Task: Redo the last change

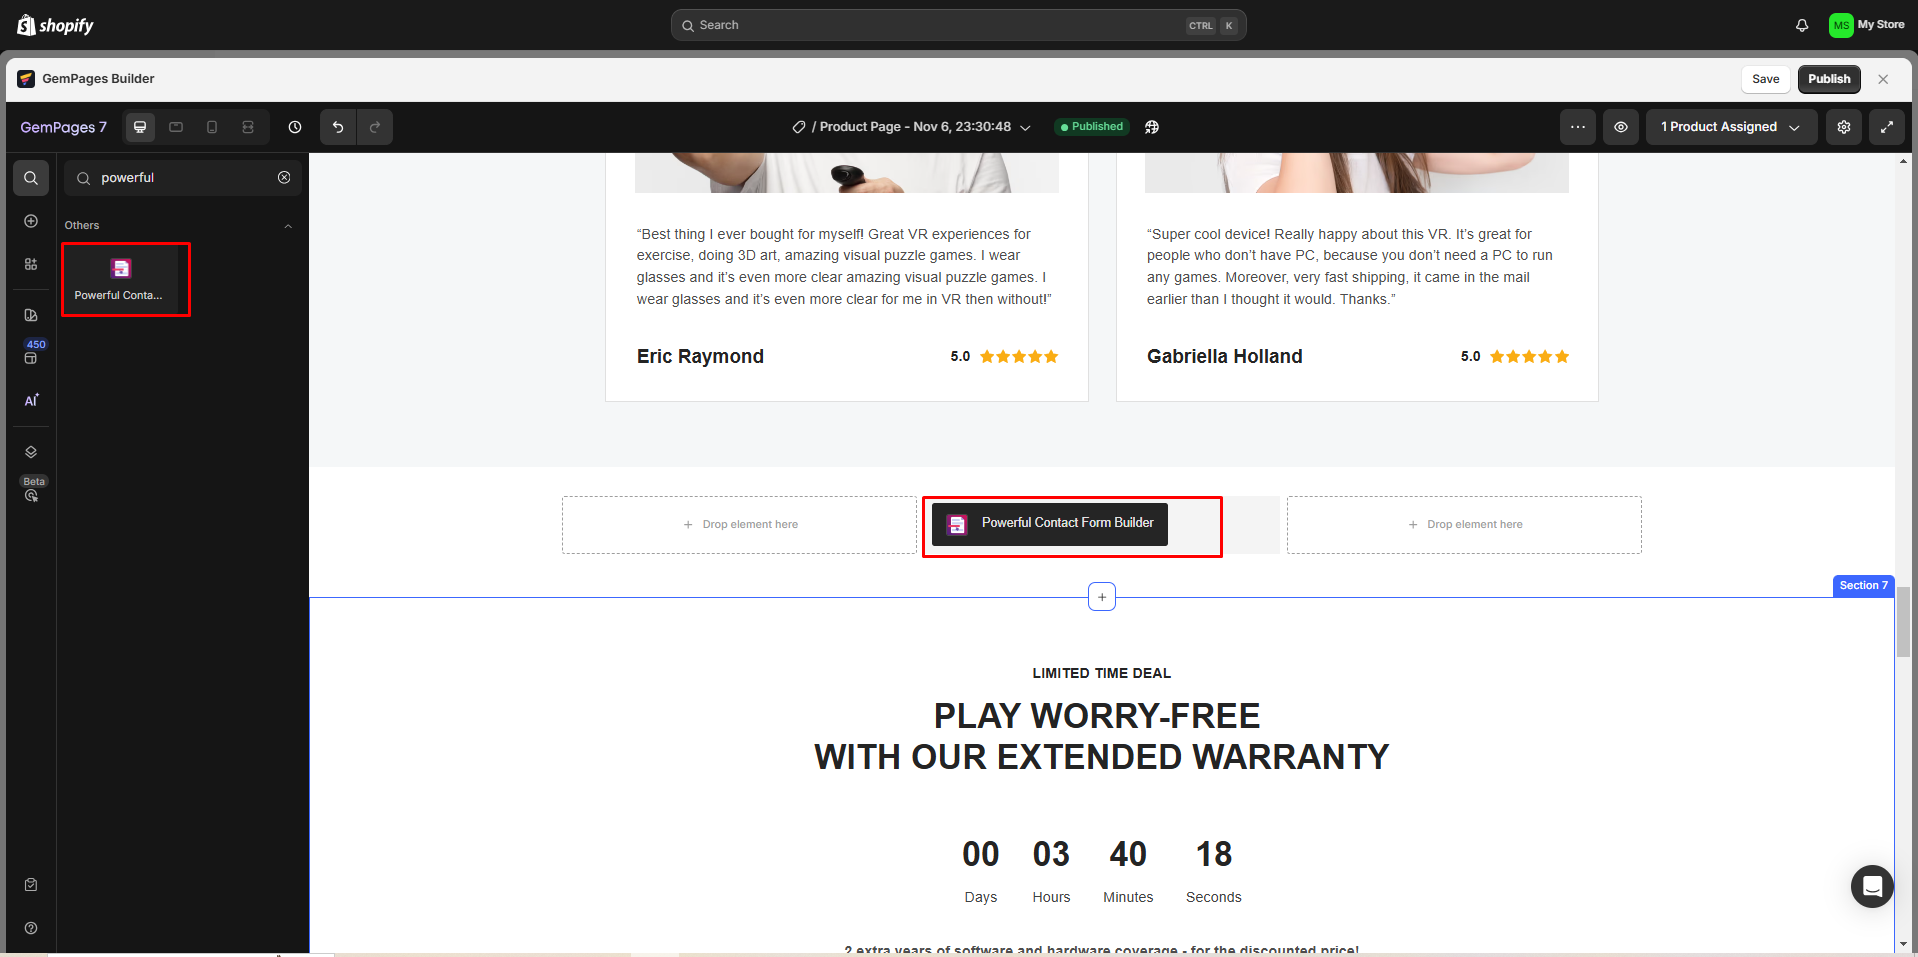Action: click(375, 127)
